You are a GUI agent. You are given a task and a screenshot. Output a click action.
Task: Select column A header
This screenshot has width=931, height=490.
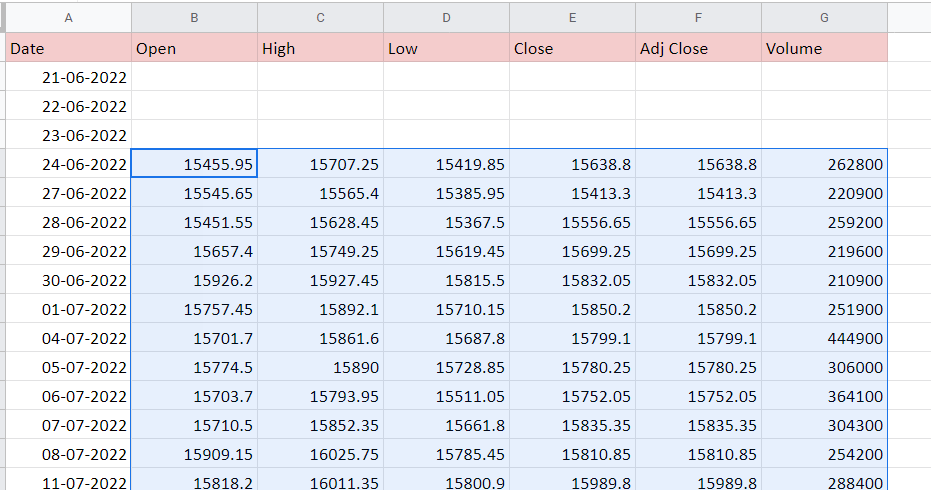click(68, 18)
